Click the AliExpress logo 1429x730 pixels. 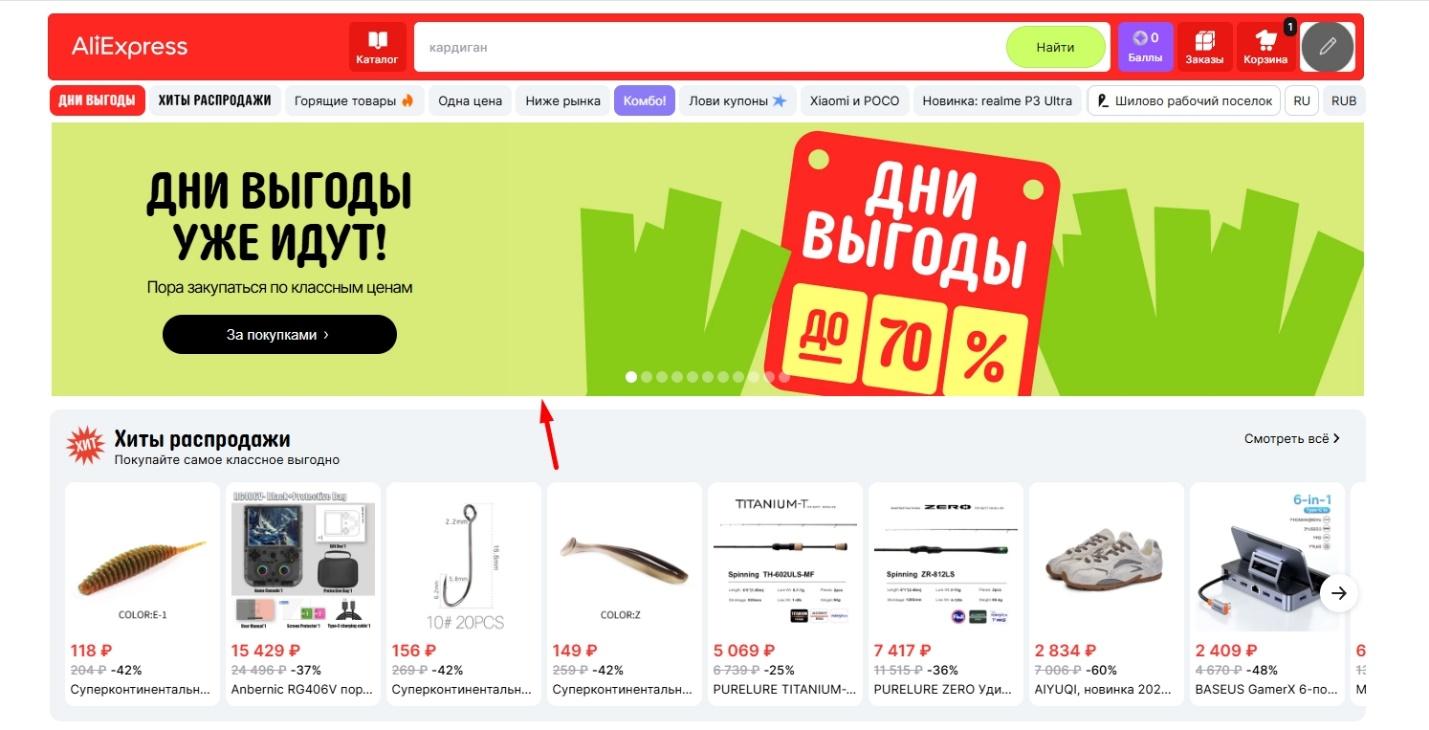coord(130,47)
